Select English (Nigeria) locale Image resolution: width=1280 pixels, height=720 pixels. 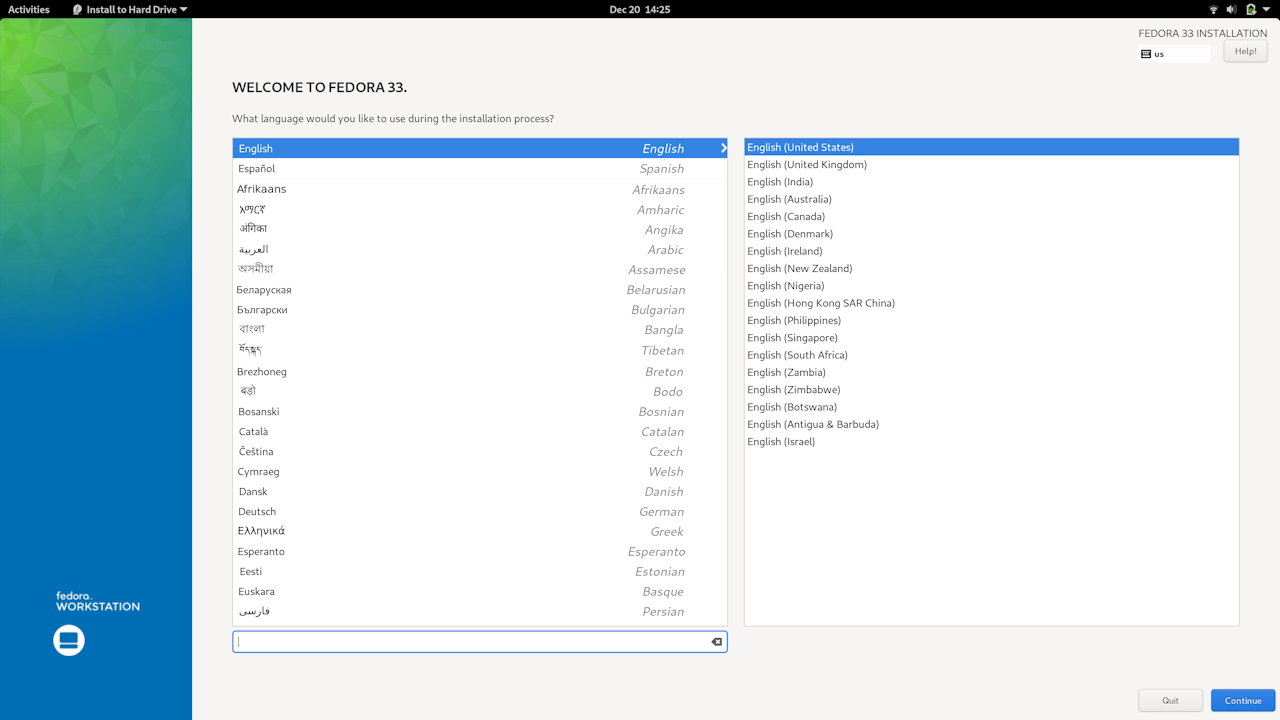pos(991,286)
